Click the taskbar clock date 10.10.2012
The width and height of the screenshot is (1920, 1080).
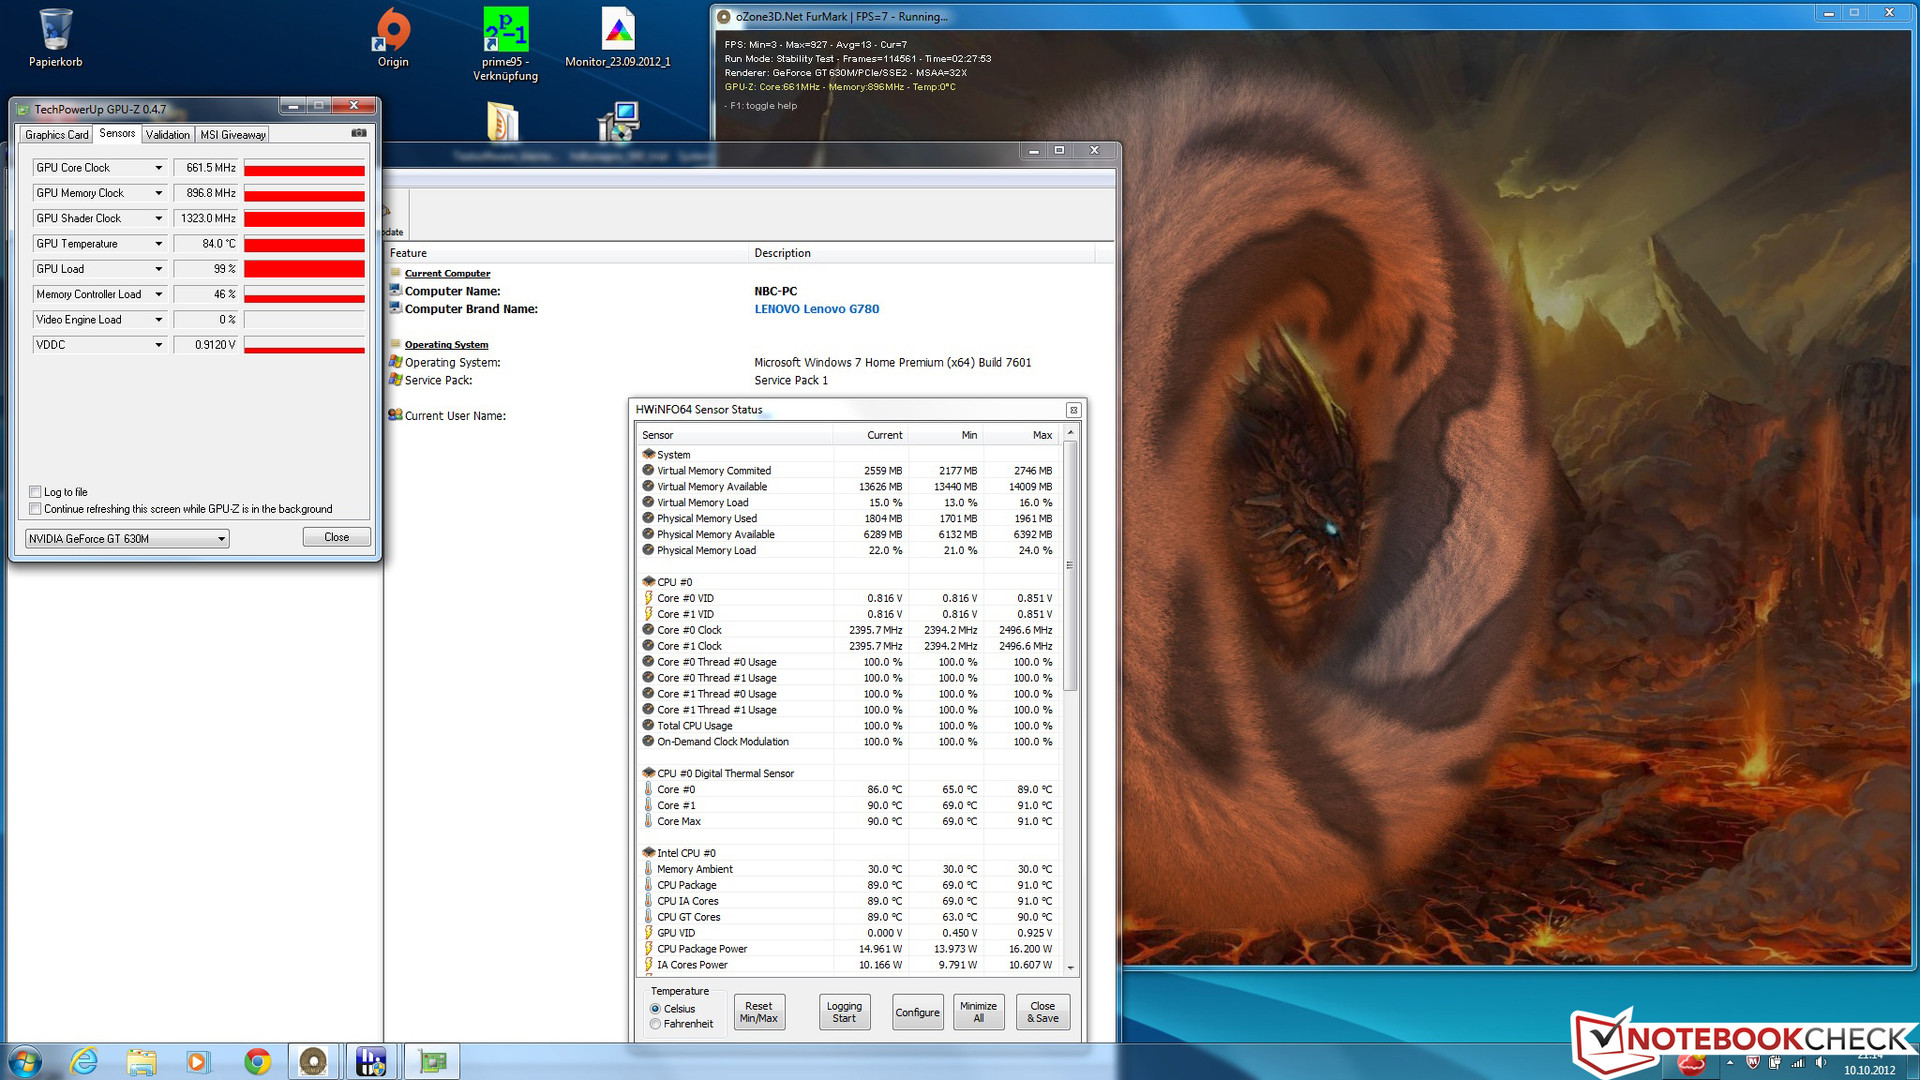[1869, 1070]
